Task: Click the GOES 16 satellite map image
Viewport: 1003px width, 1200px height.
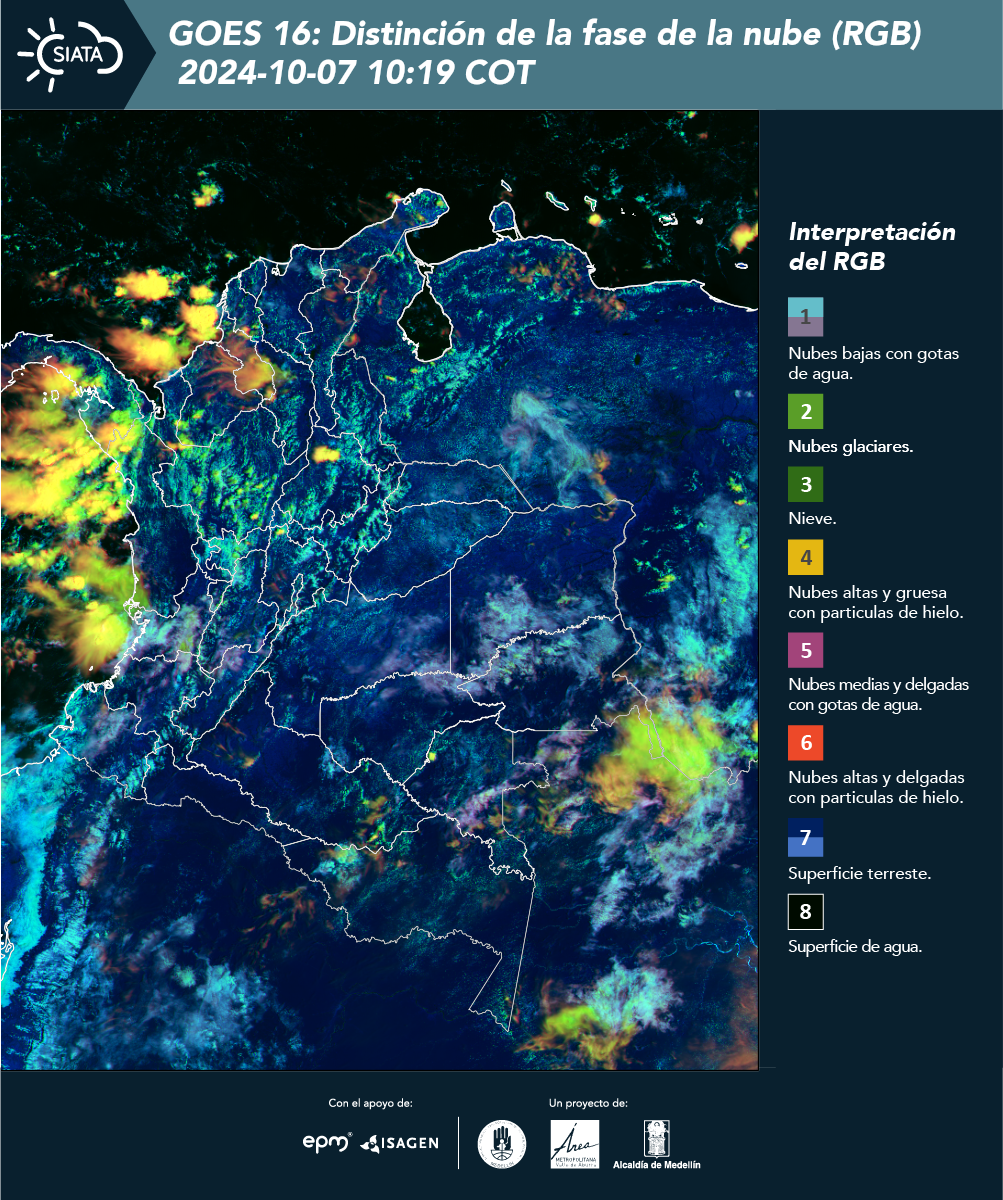Action: click(380, 590)
